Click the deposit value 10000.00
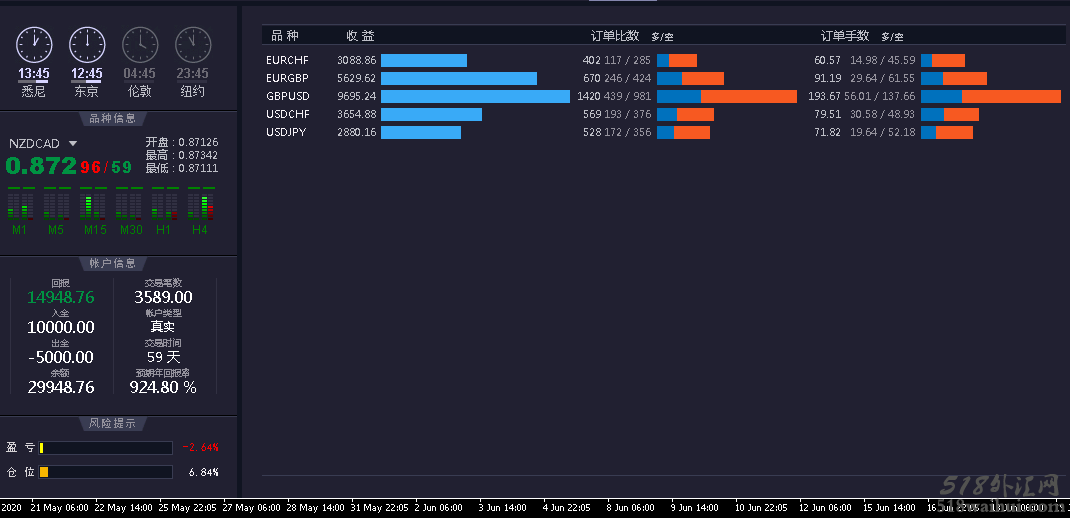 61,327
